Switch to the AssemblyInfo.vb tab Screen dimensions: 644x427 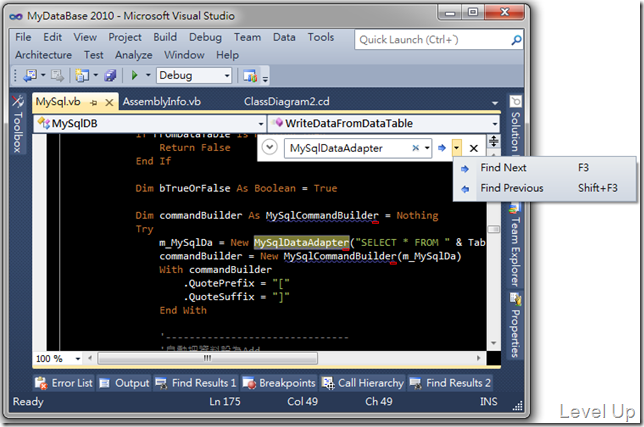[x=162, y=101]
